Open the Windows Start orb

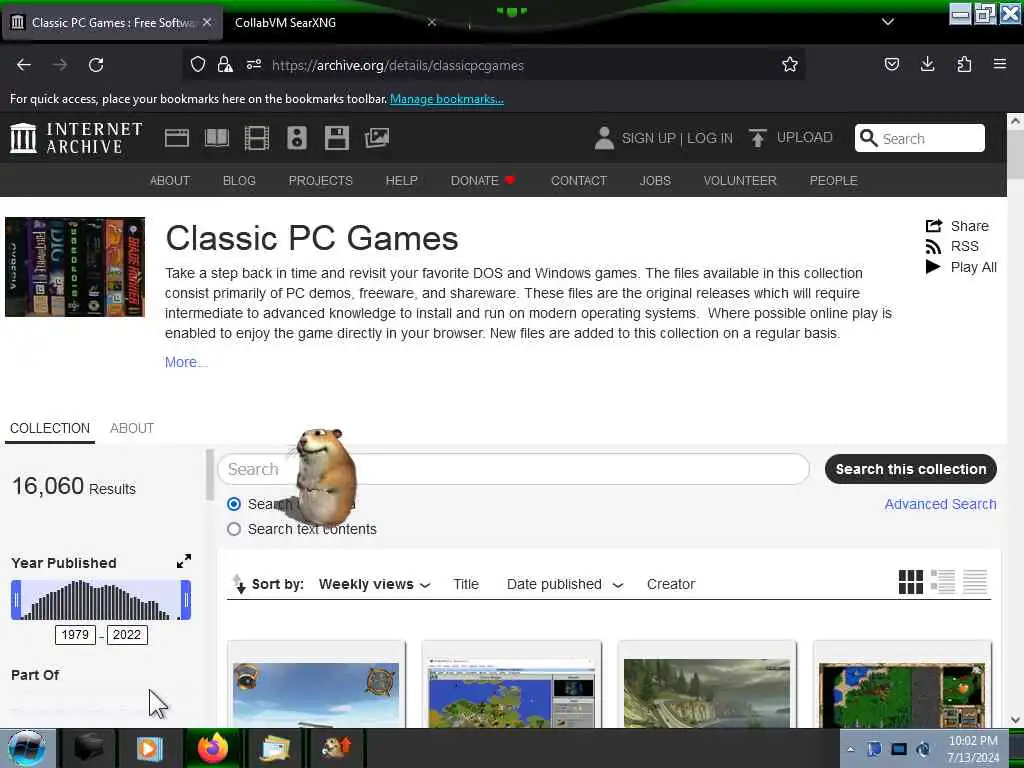(26, 748)
